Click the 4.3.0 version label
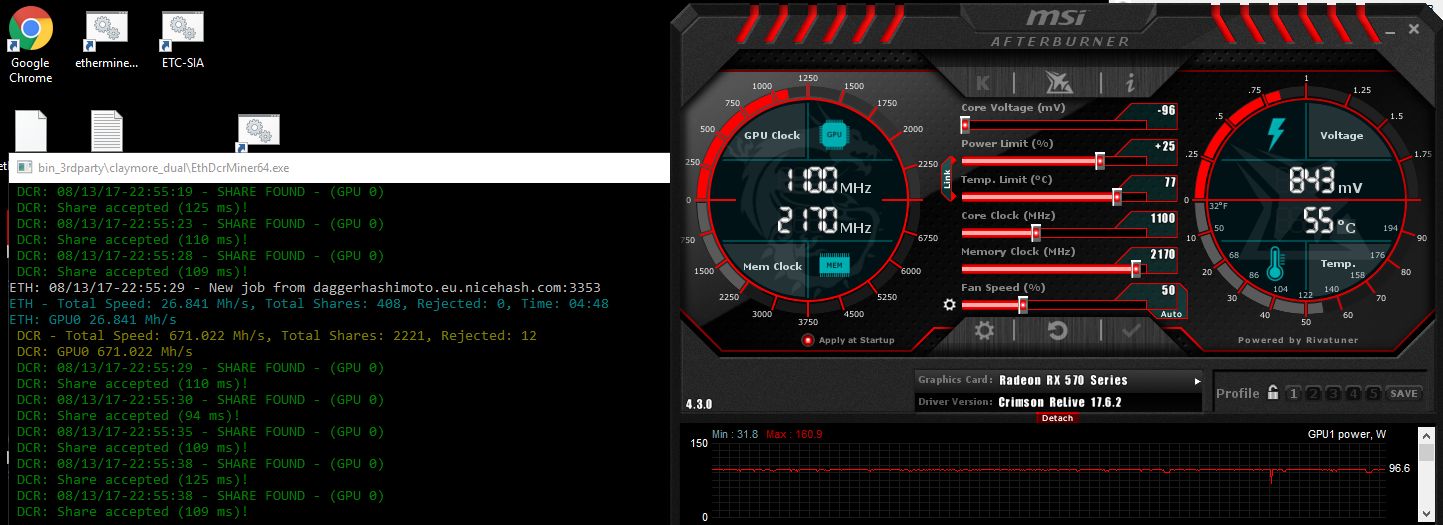This screenshot has width=1443, height=525. tap(700, 404)
